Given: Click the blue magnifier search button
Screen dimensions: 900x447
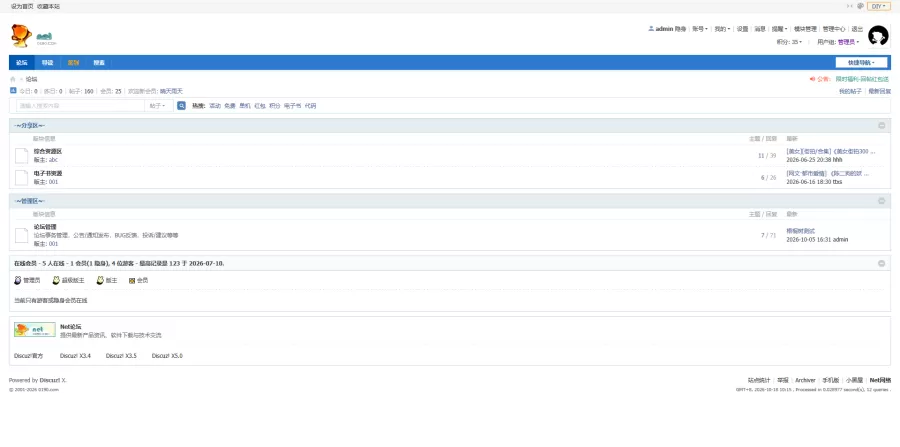Looking at the screenshot, I should pyautogui.click(x=181, y=106).
